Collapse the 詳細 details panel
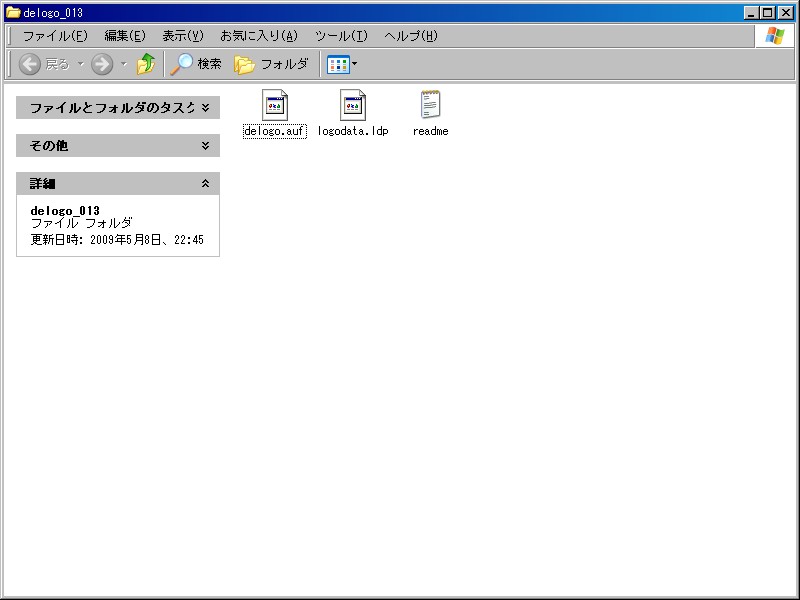800x600 pixels. pyautogui.click(x=118, y=183)
